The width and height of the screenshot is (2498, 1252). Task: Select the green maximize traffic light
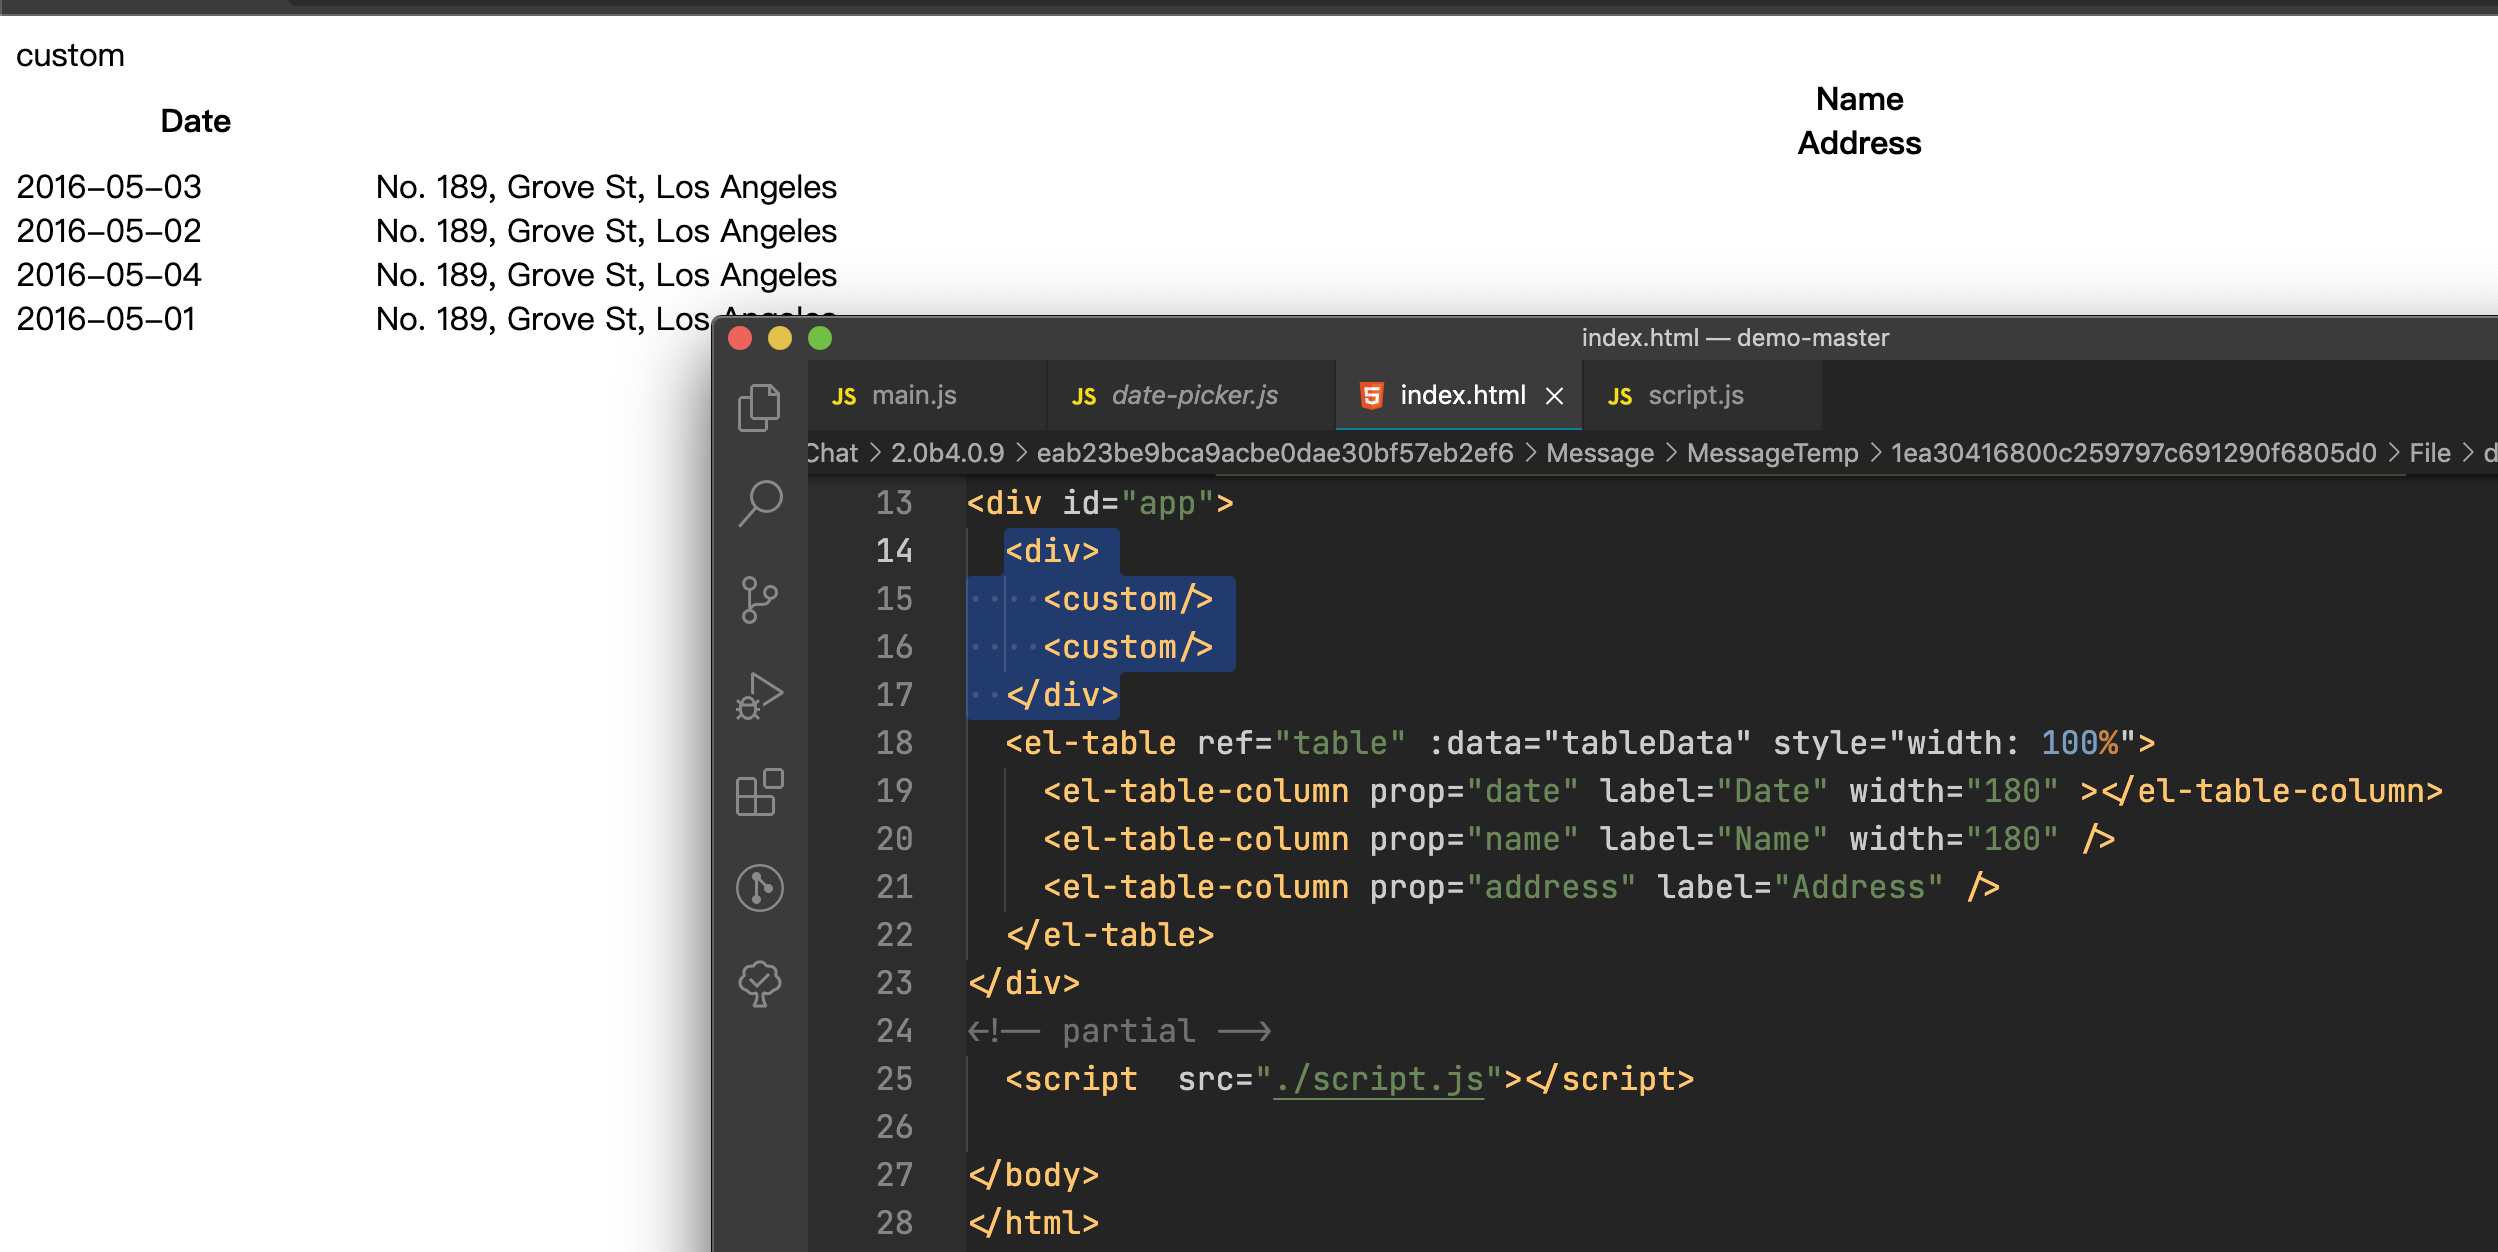[820, 338]
